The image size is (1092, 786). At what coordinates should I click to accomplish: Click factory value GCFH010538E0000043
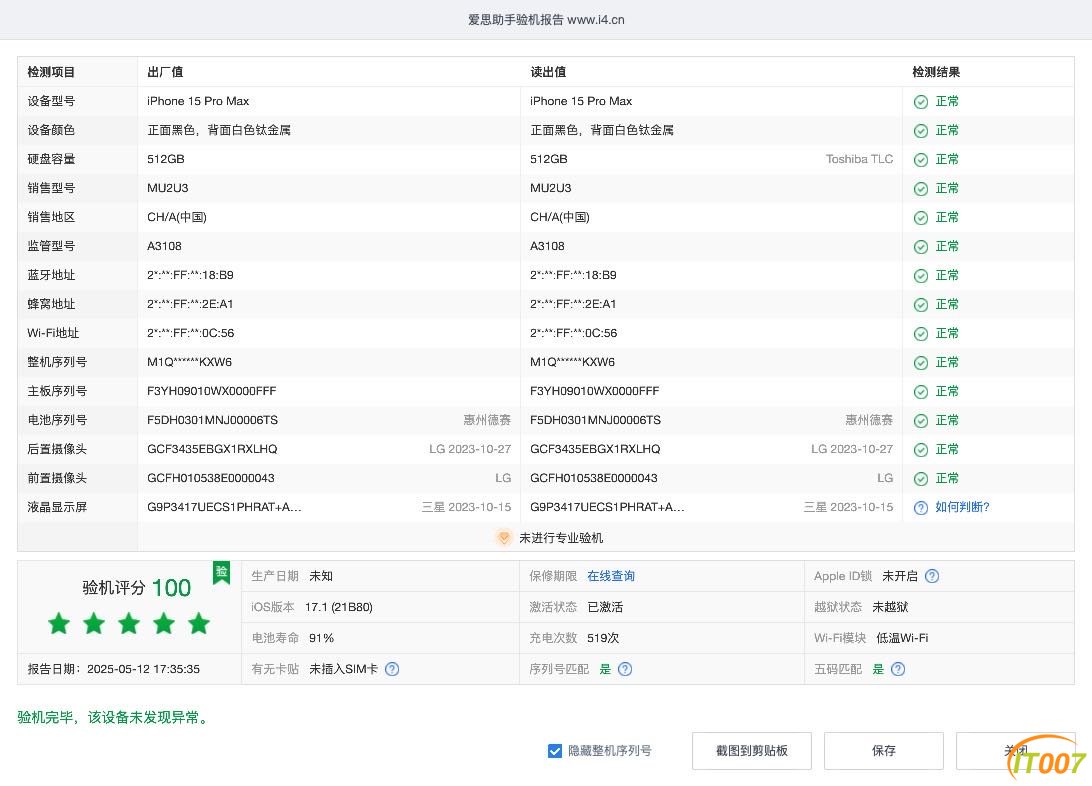210,478
